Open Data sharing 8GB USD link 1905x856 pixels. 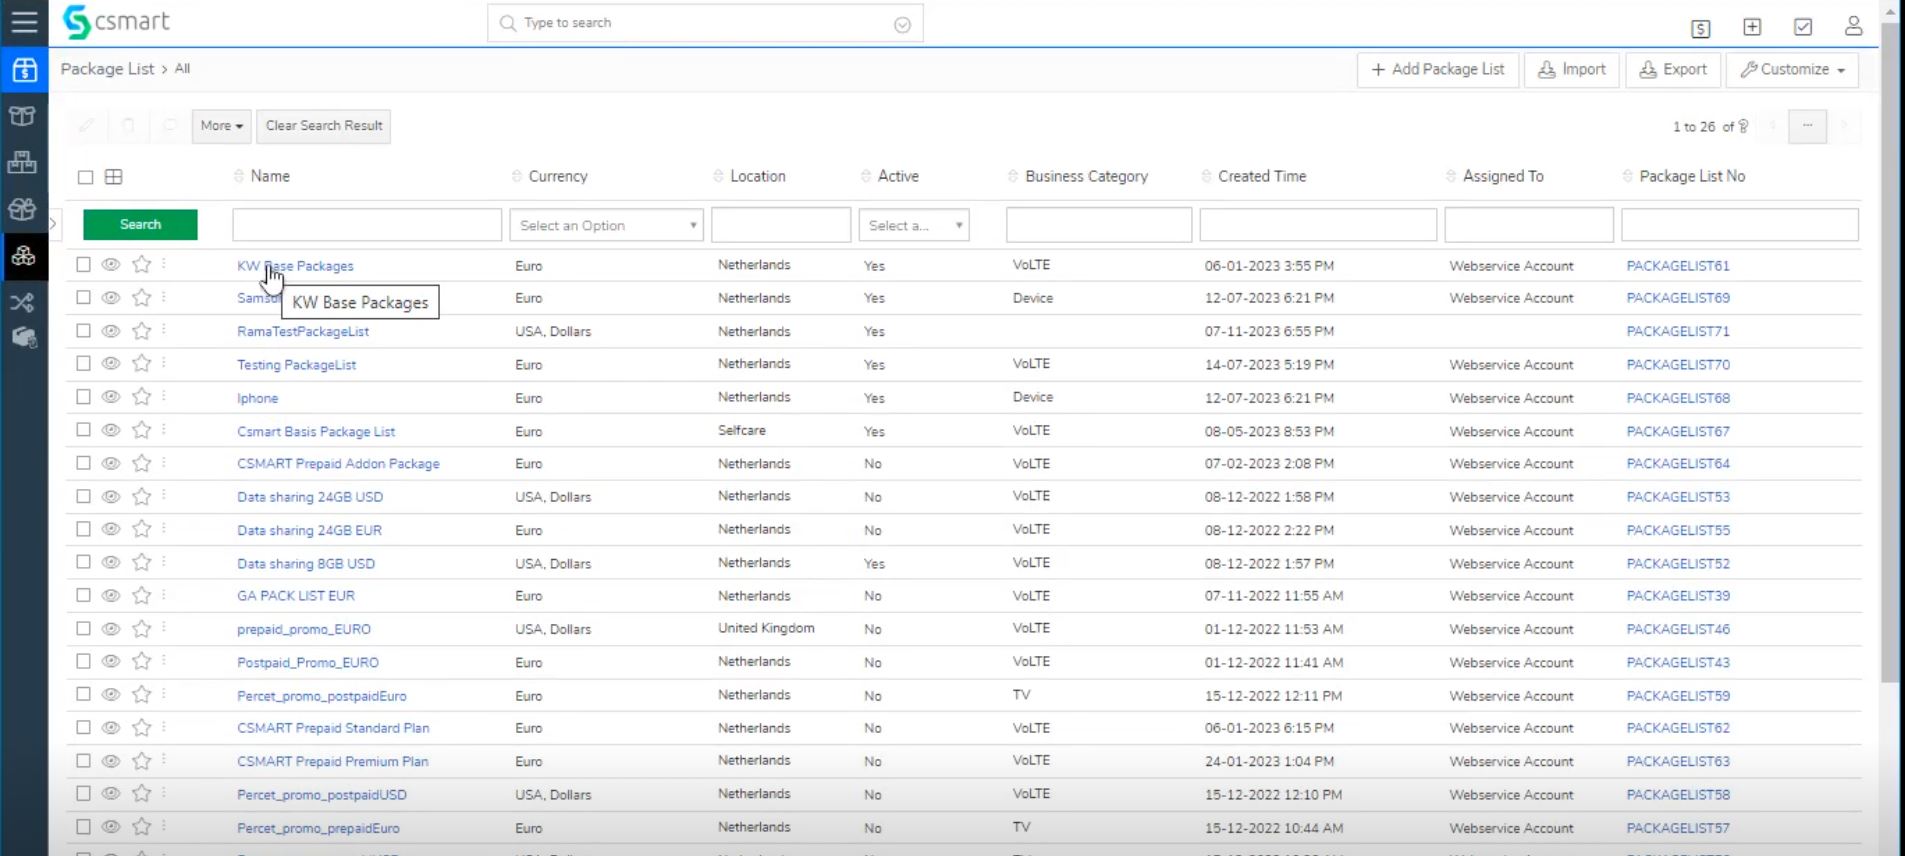[306, 564]
